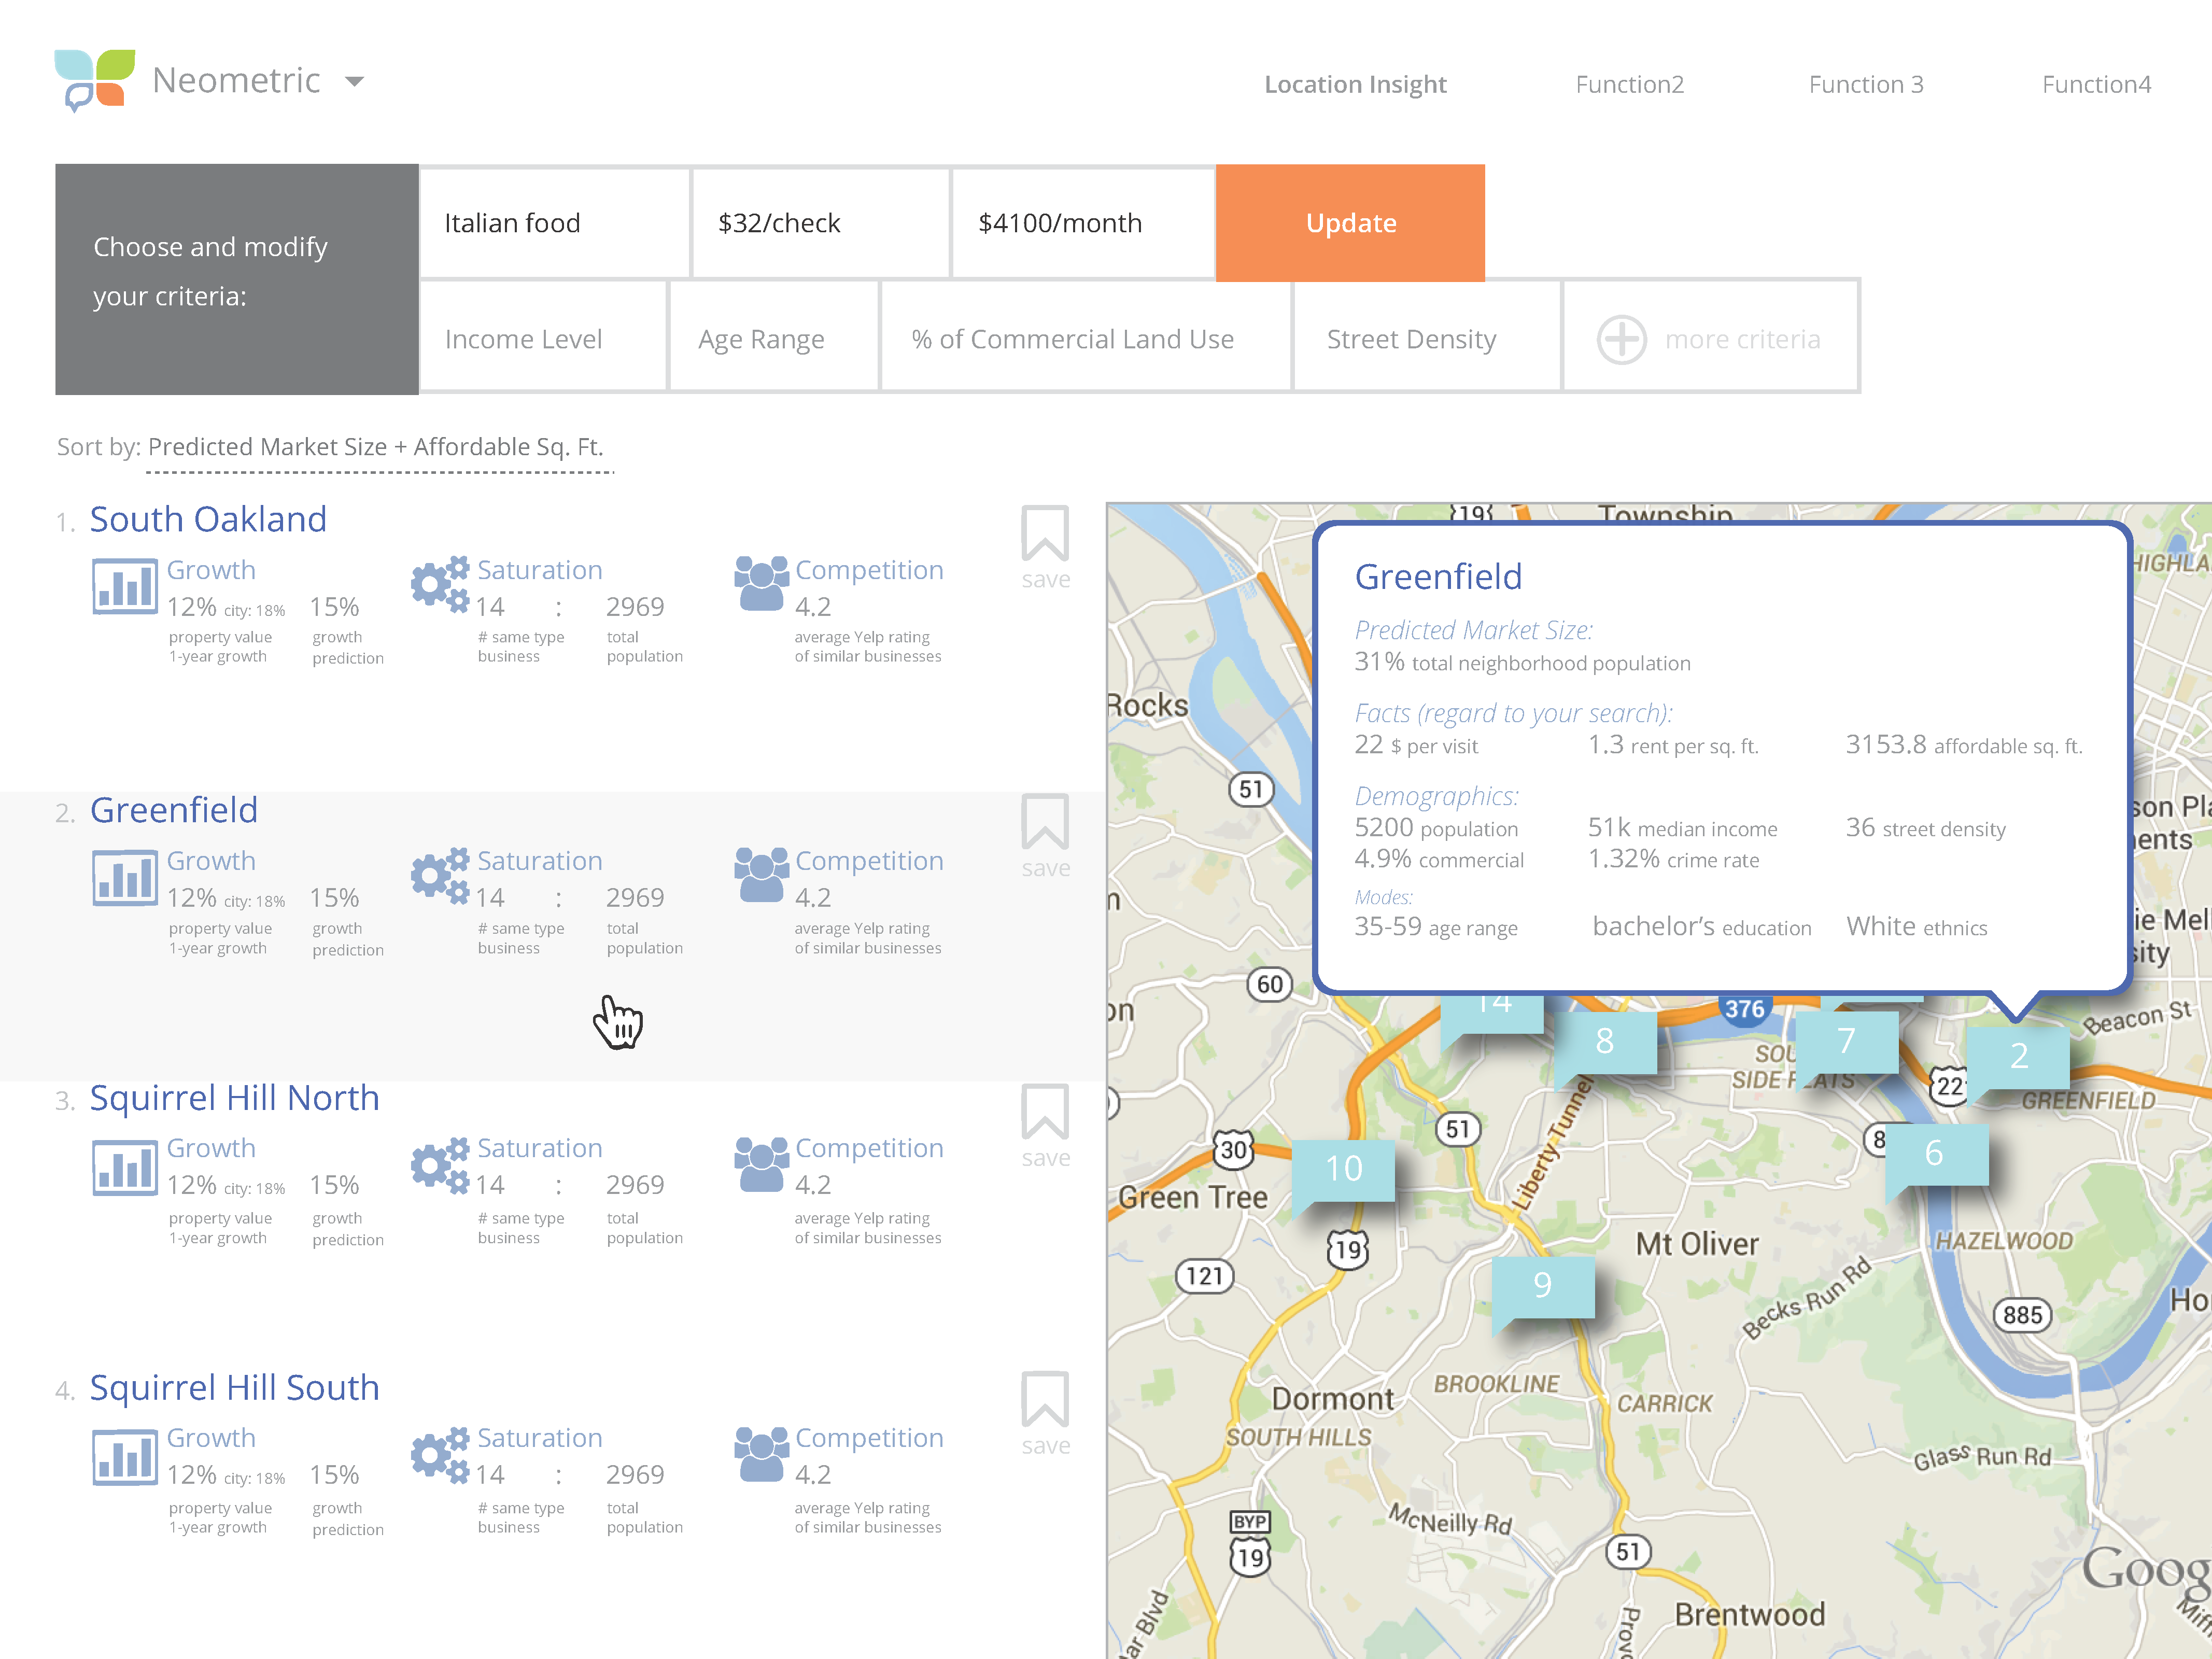
Task: Click the Italian food criteria field
Action: pos(554,223)
